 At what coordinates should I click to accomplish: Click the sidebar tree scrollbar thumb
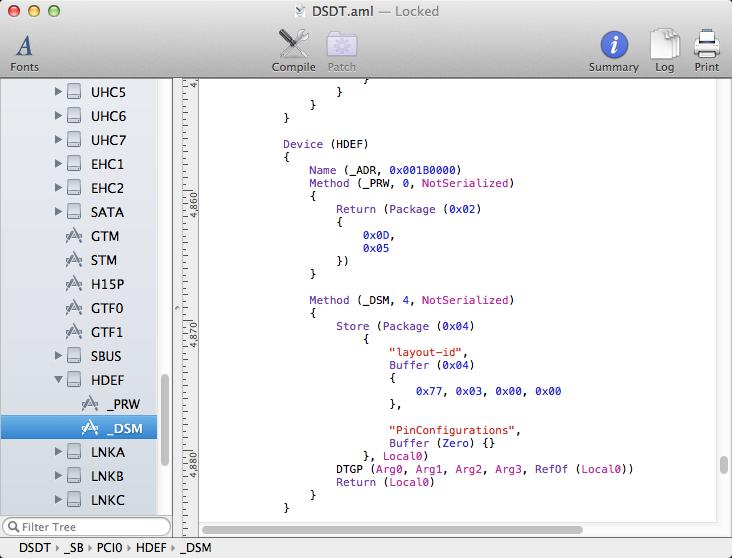click(165, 419)
